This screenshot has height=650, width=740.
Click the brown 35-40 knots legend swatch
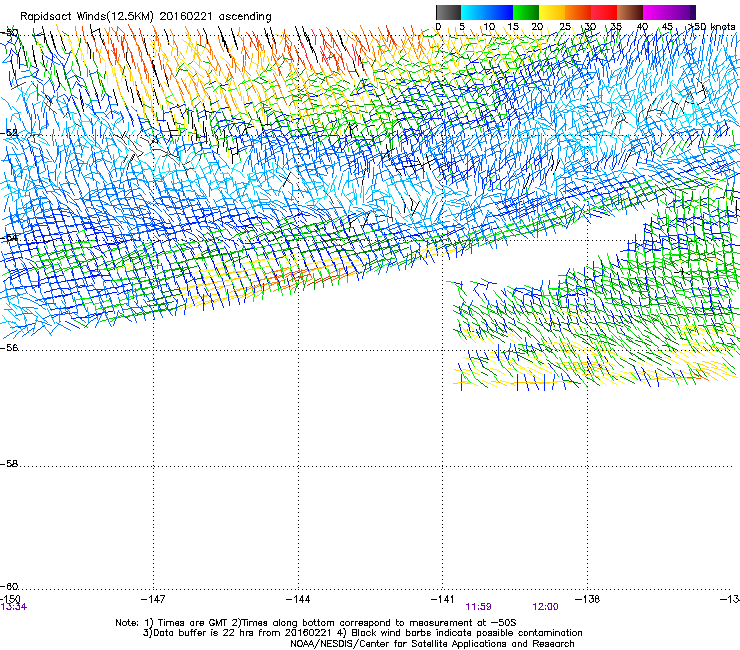(x=630, y=12)
